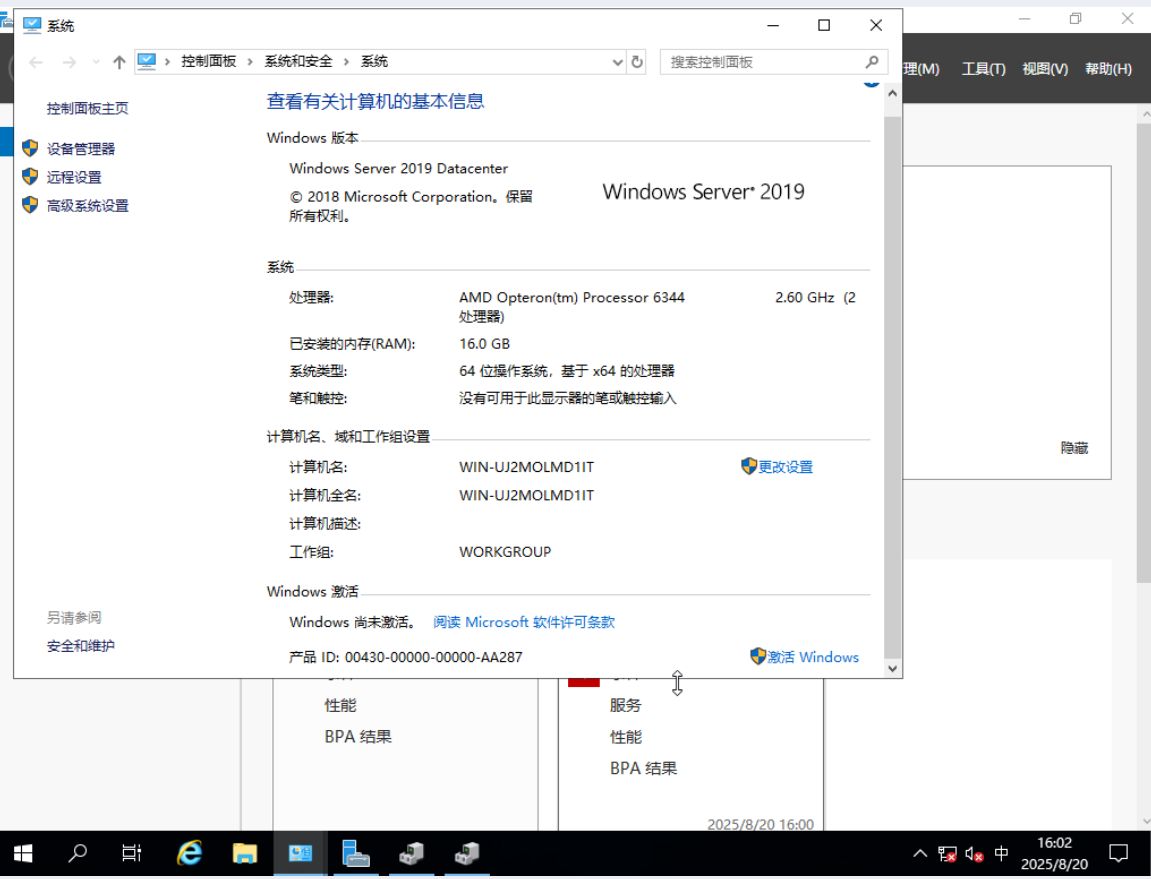
Task: Launch Internet Explorer from taskbar
Action: [189, 853]
